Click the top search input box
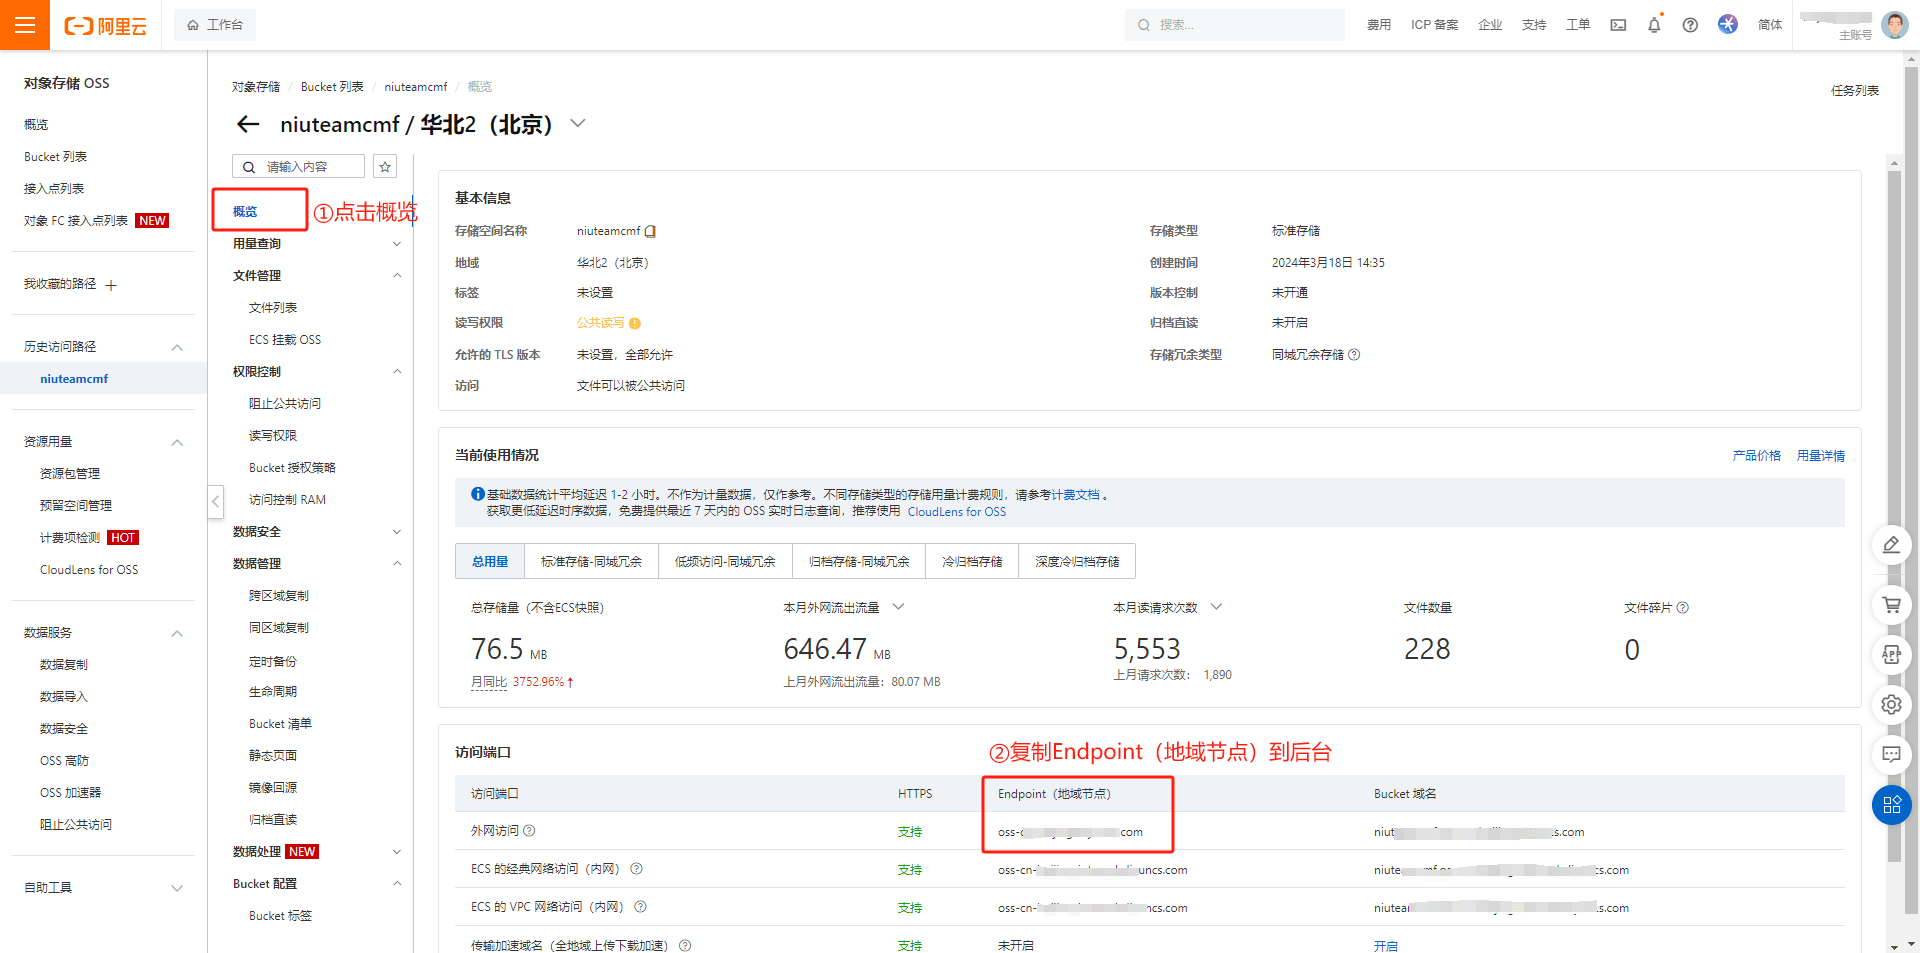This screenshot has height=953, width=1920. 1235,25
